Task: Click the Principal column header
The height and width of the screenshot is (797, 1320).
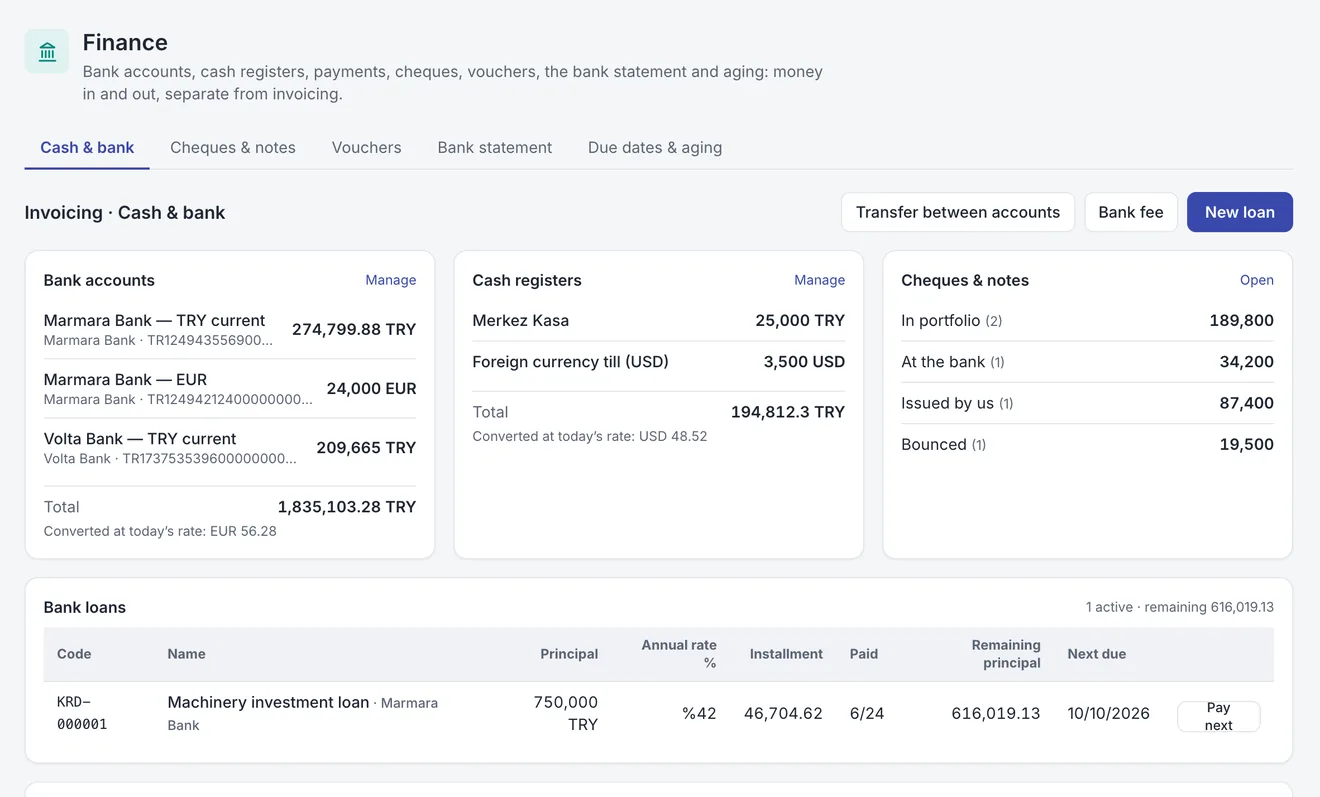Action: coord(569,654)
